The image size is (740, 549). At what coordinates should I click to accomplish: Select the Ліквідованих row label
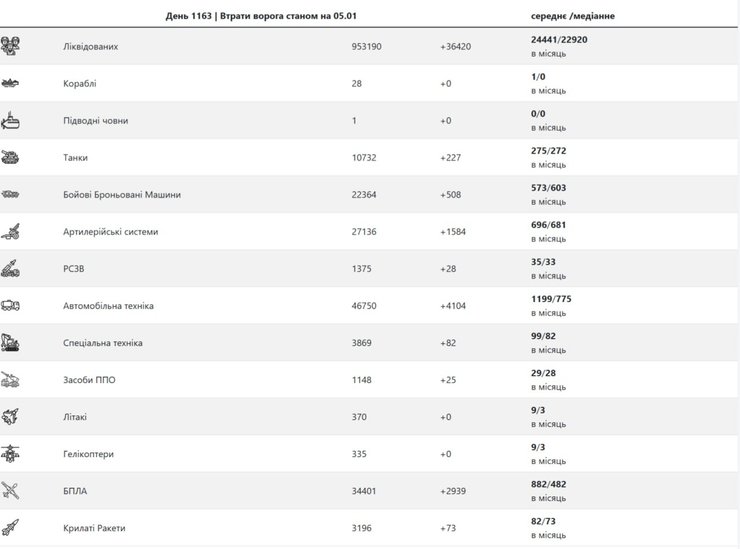[x=96, y=47]
